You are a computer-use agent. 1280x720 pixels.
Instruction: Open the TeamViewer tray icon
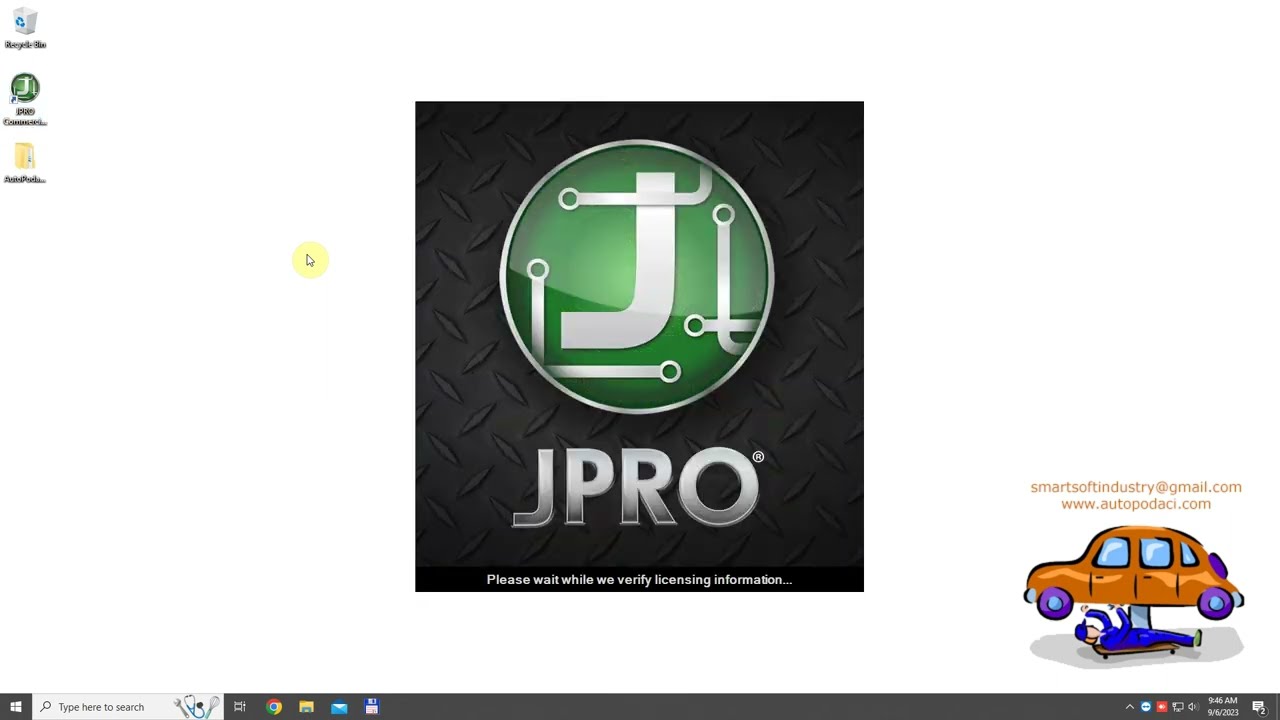[x=1146, y=707]
